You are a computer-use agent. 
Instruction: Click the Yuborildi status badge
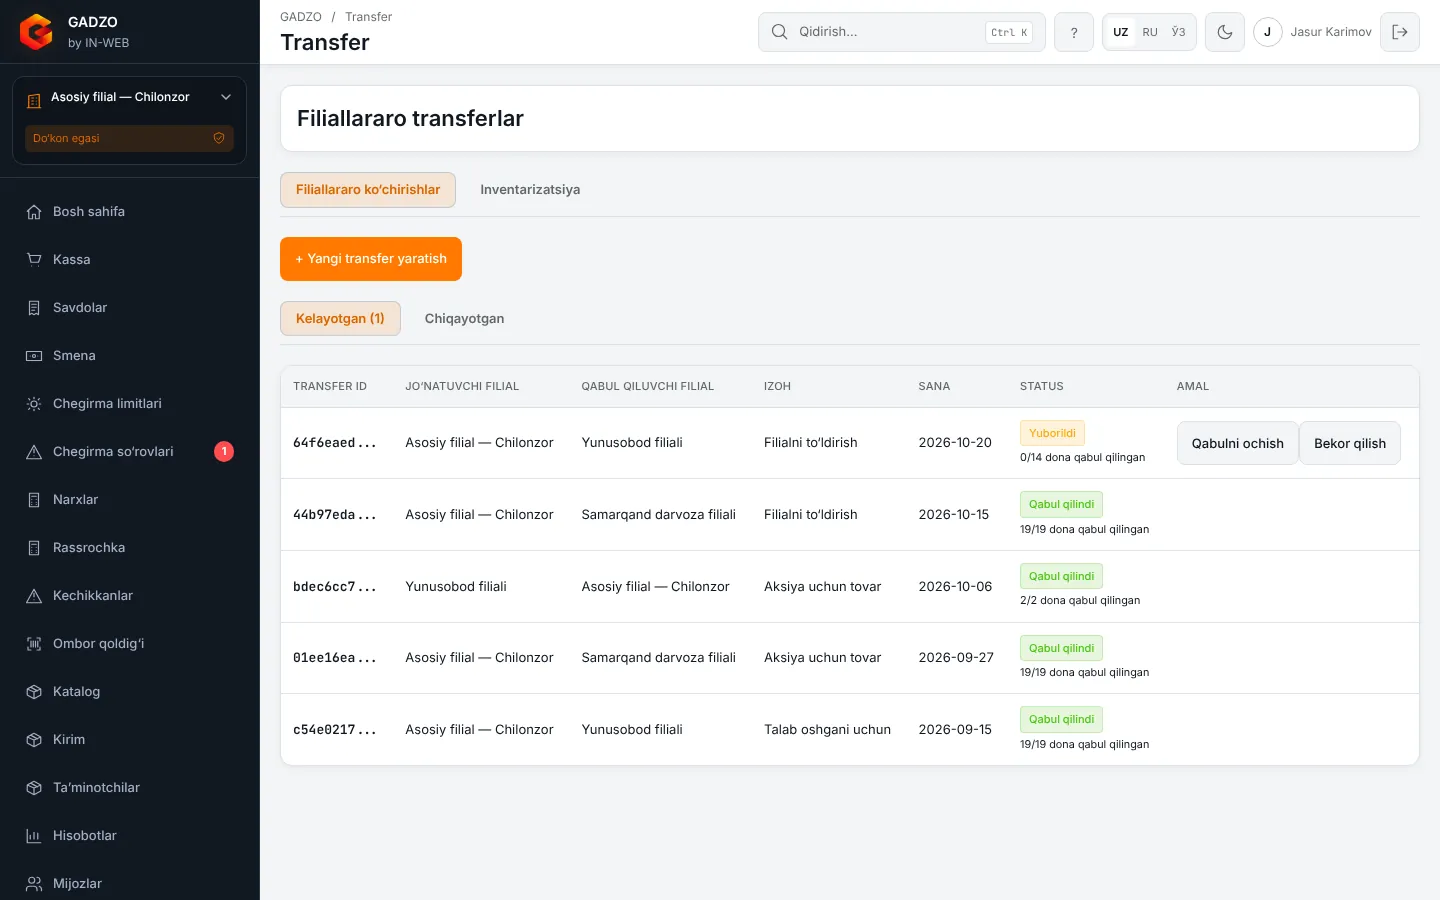click(1052, 433)
